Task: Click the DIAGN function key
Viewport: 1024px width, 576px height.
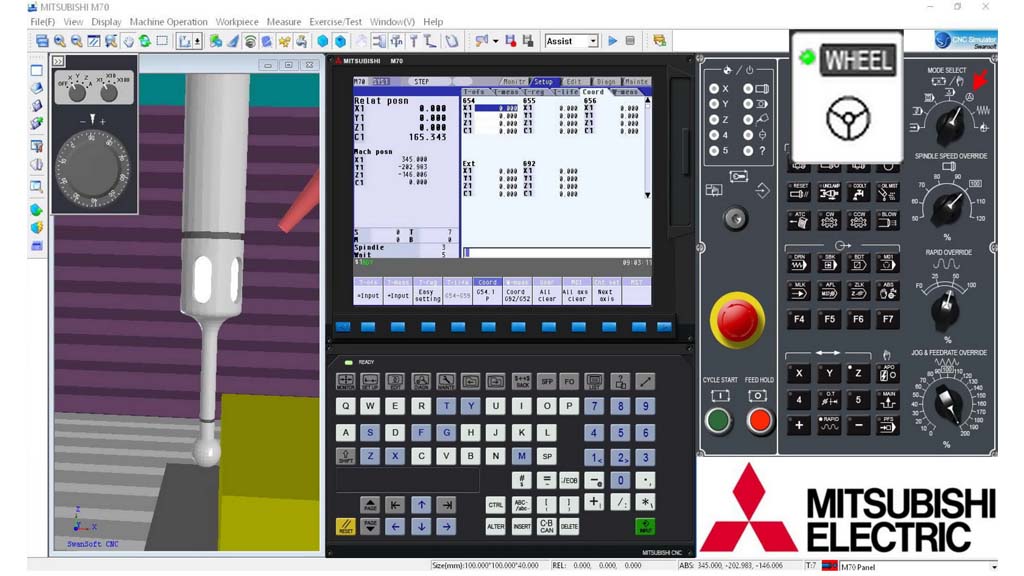Action: (x=421, y=381)
